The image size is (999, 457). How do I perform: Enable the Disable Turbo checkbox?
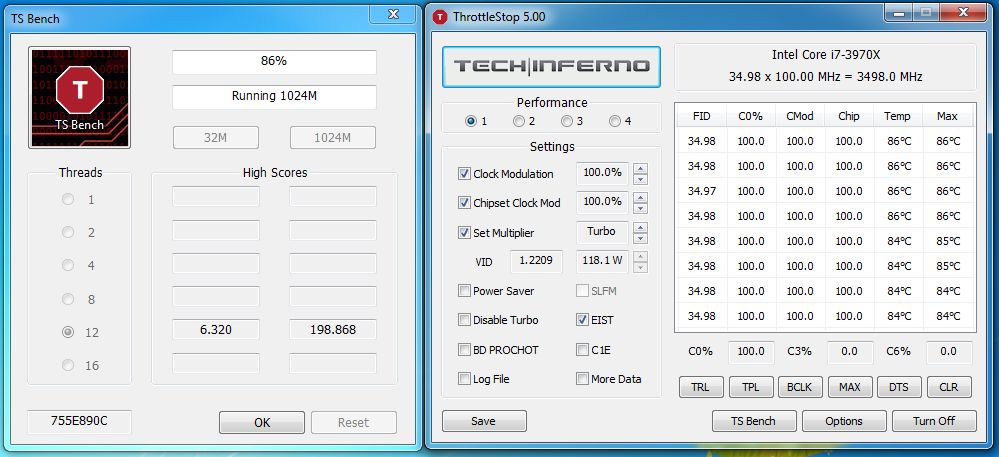tap(464, 320)
